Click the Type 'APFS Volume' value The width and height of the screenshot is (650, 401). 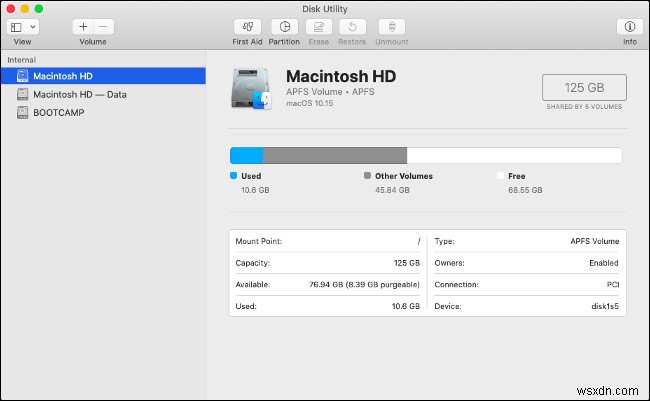point(594,241)
